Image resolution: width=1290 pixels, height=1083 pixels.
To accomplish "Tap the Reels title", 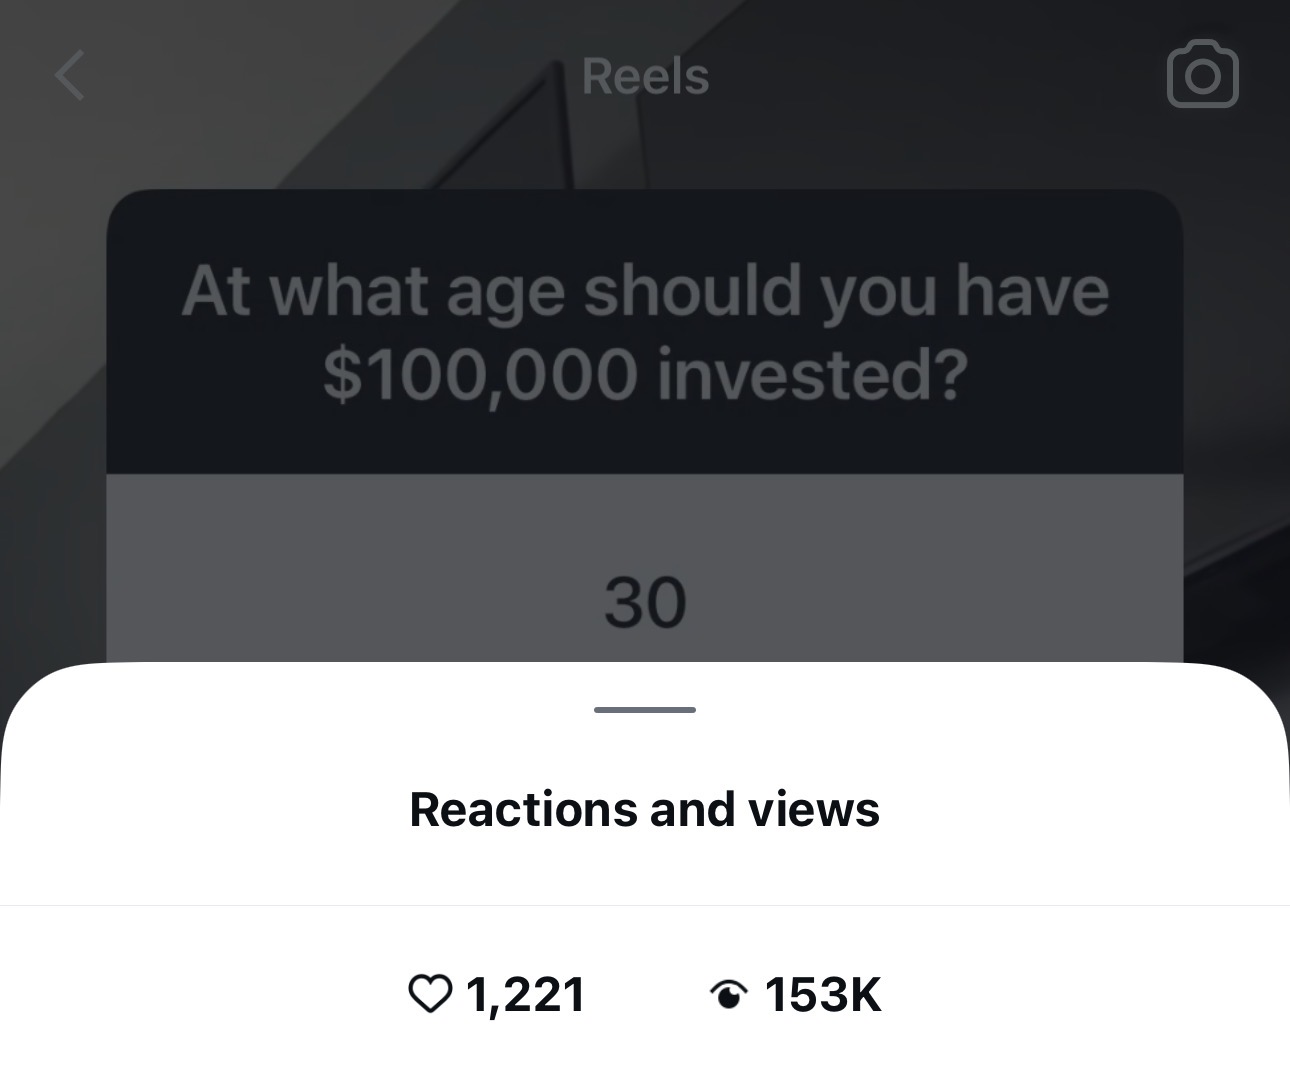I will (645, 77).
